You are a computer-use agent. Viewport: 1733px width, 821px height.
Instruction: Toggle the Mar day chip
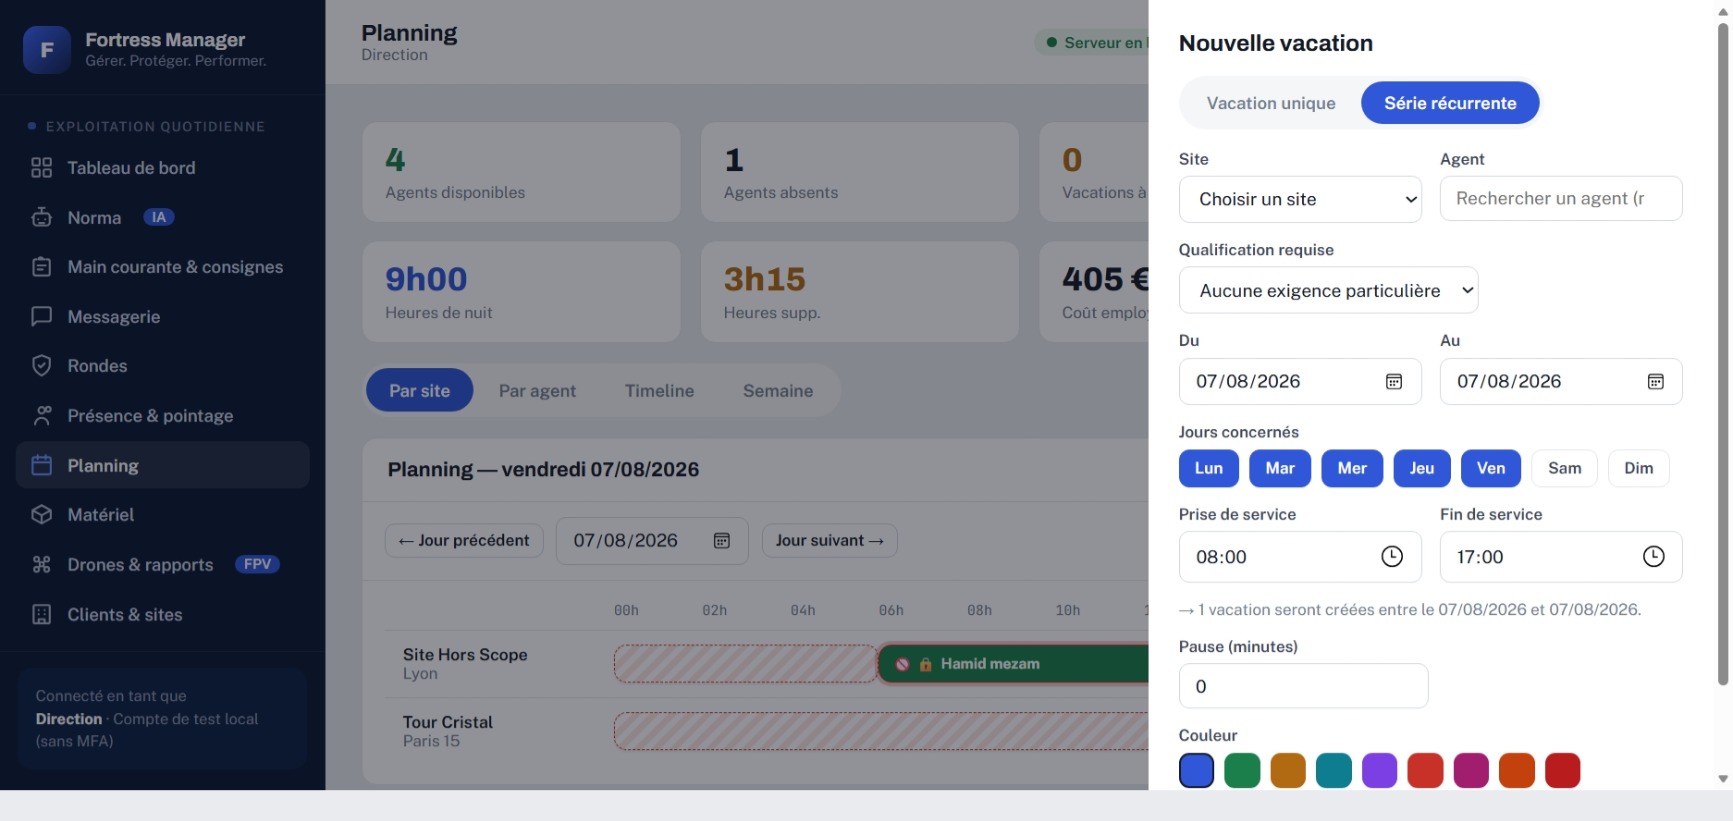(1280, 468)
